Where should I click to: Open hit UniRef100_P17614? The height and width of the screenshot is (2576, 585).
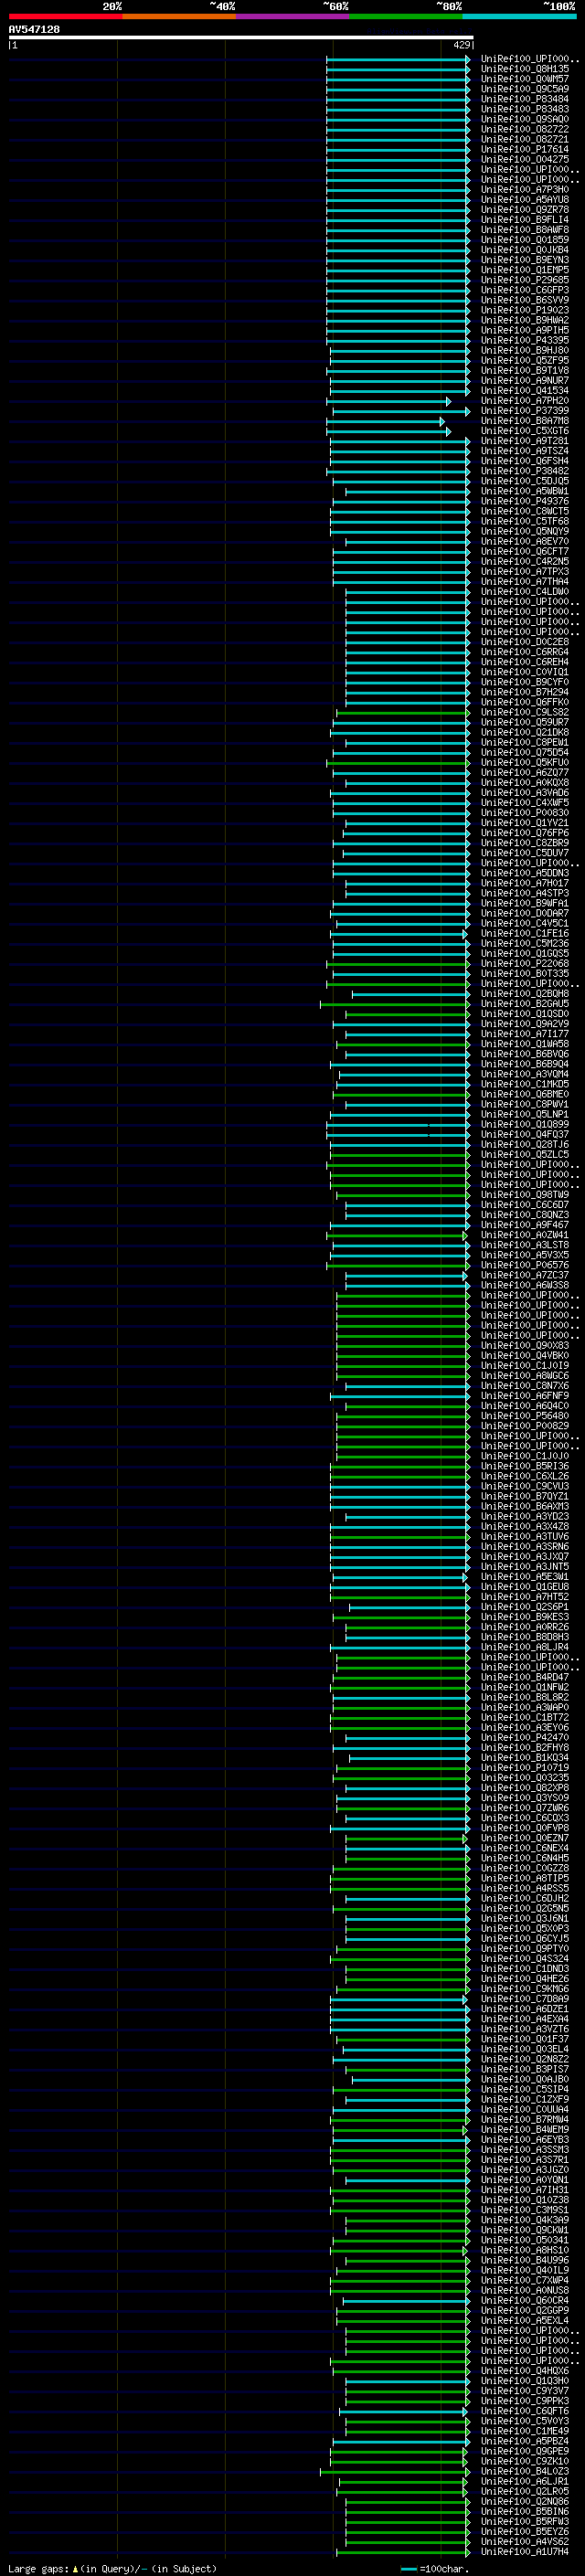(525, 150)
